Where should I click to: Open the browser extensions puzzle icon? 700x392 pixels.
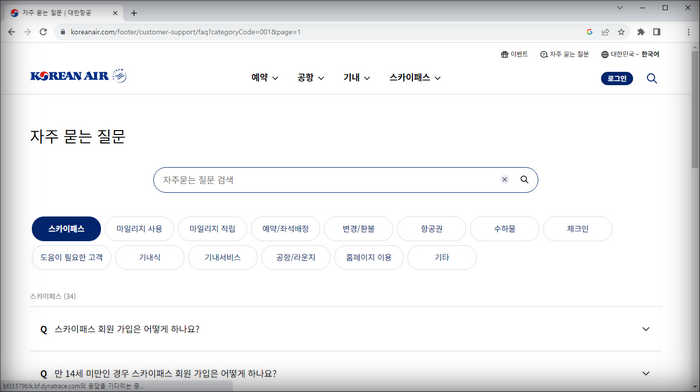(641, 32)
